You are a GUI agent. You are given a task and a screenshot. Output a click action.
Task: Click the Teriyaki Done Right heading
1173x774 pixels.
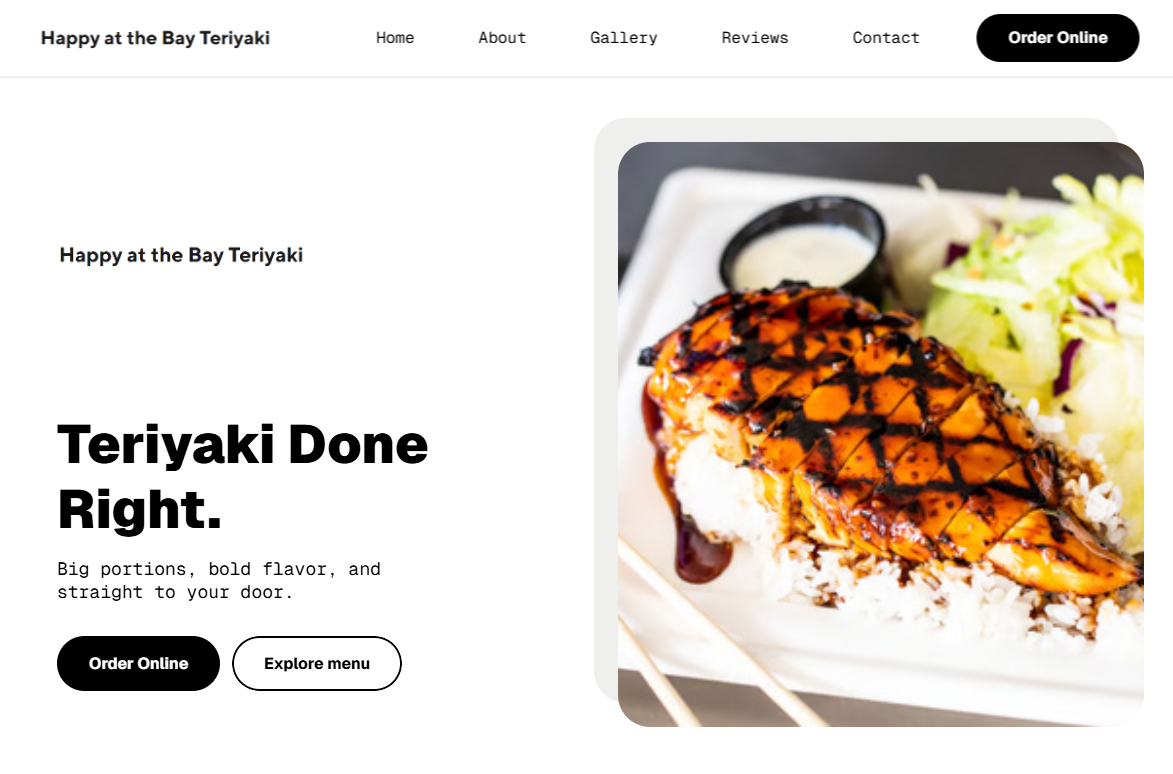(242, 476)
